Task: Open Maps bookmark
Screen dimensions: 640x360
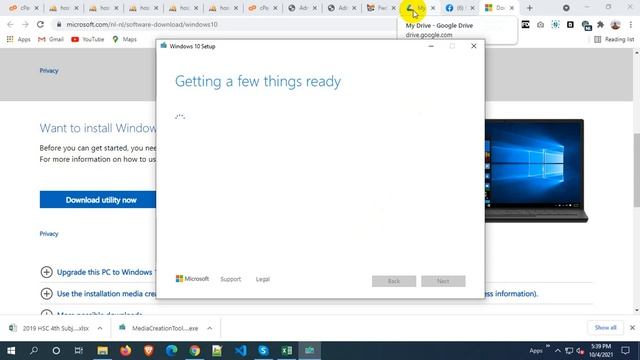Action: click(124, 39)
